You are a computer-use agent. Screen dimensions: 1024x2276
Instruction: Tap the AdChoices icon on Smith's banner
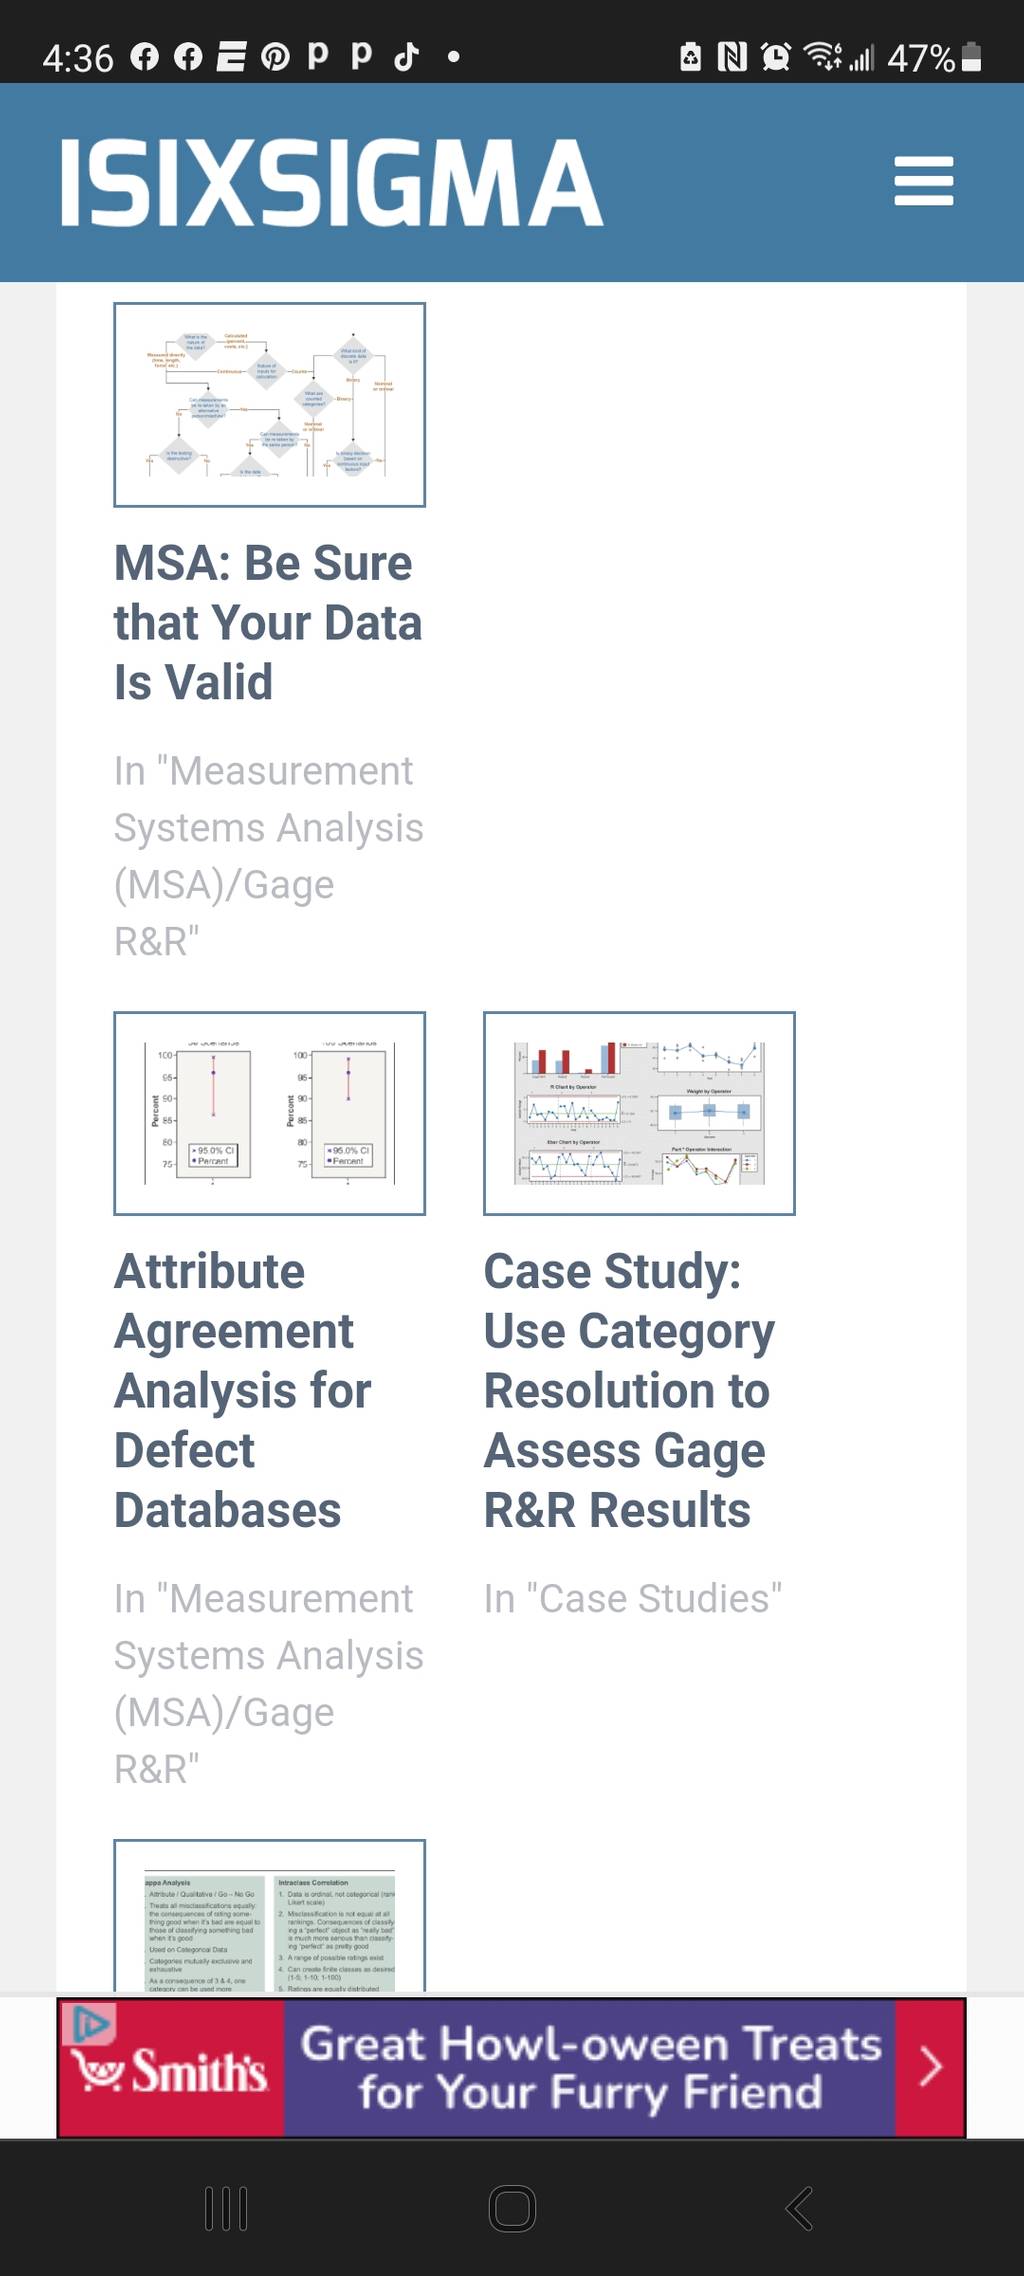89,2024
